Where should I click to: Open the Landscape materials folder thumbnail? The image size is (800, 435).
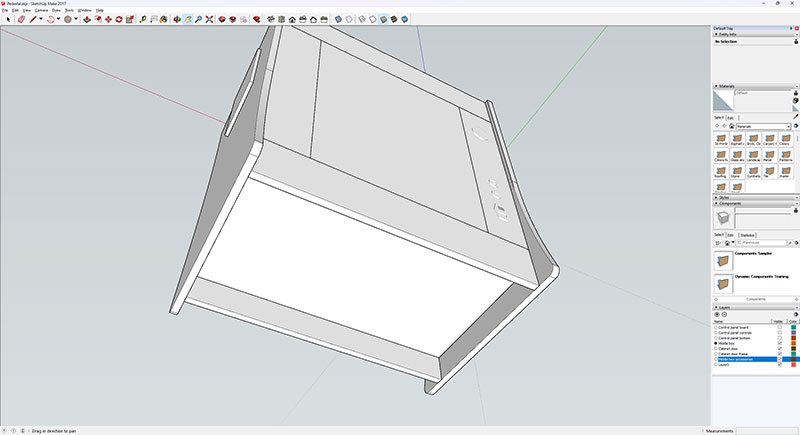tap(754, 155)
